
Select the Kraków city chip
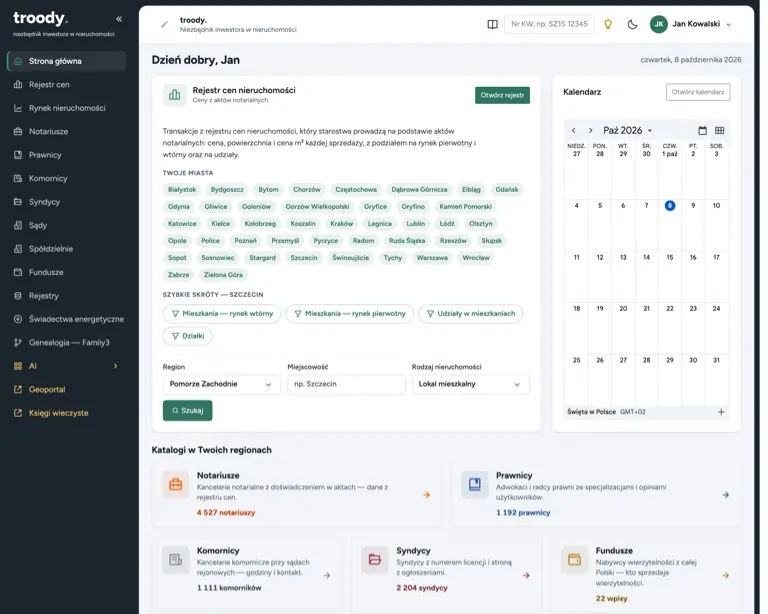click(341, 224)
